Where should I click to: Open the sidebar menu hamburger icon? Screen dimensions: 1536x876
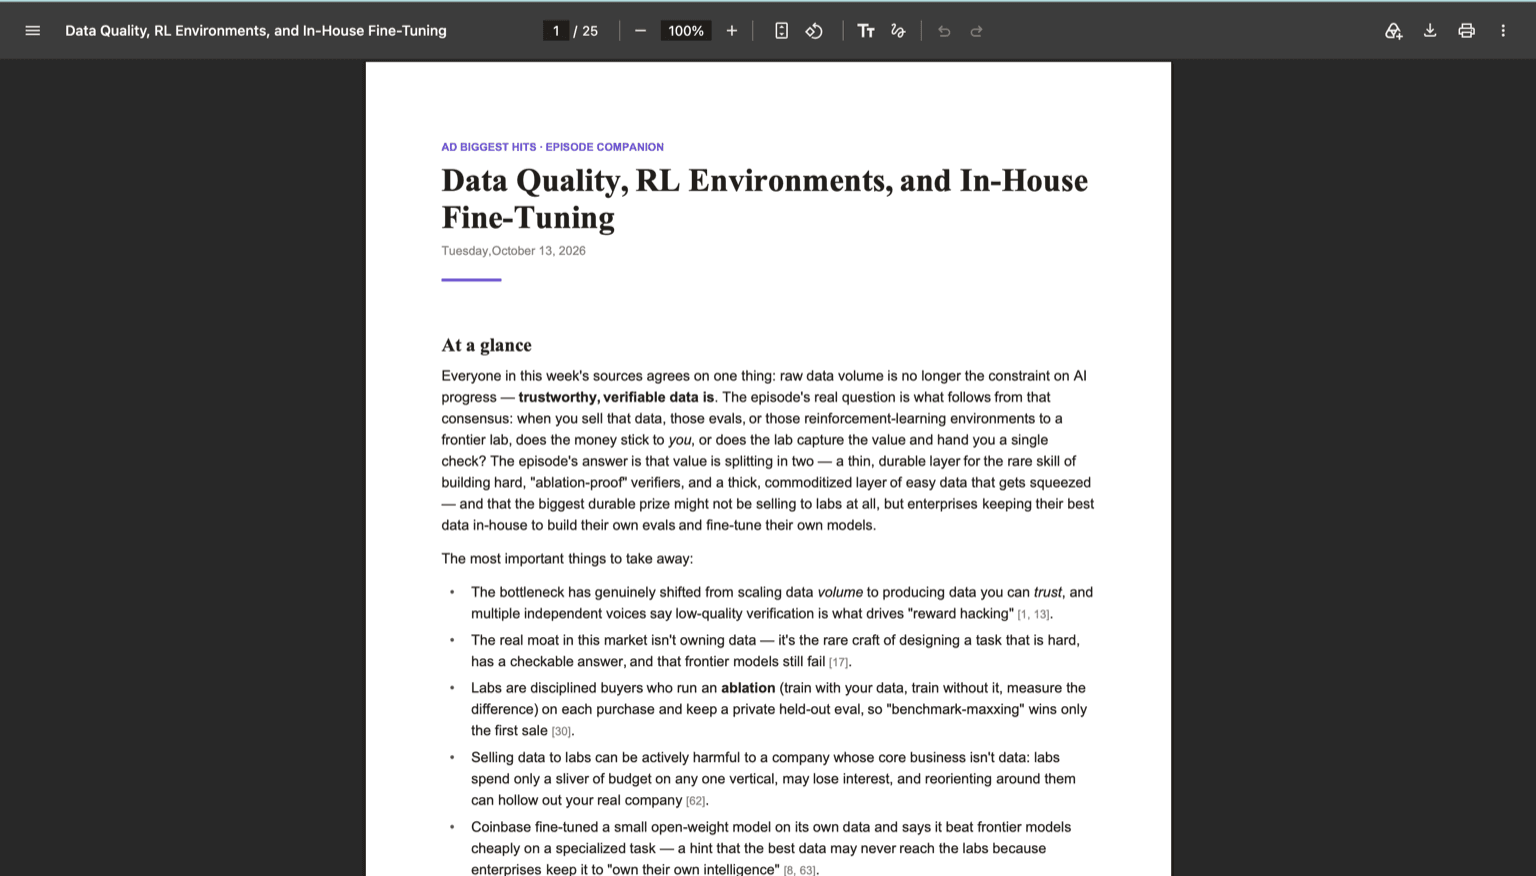[33, 31]
